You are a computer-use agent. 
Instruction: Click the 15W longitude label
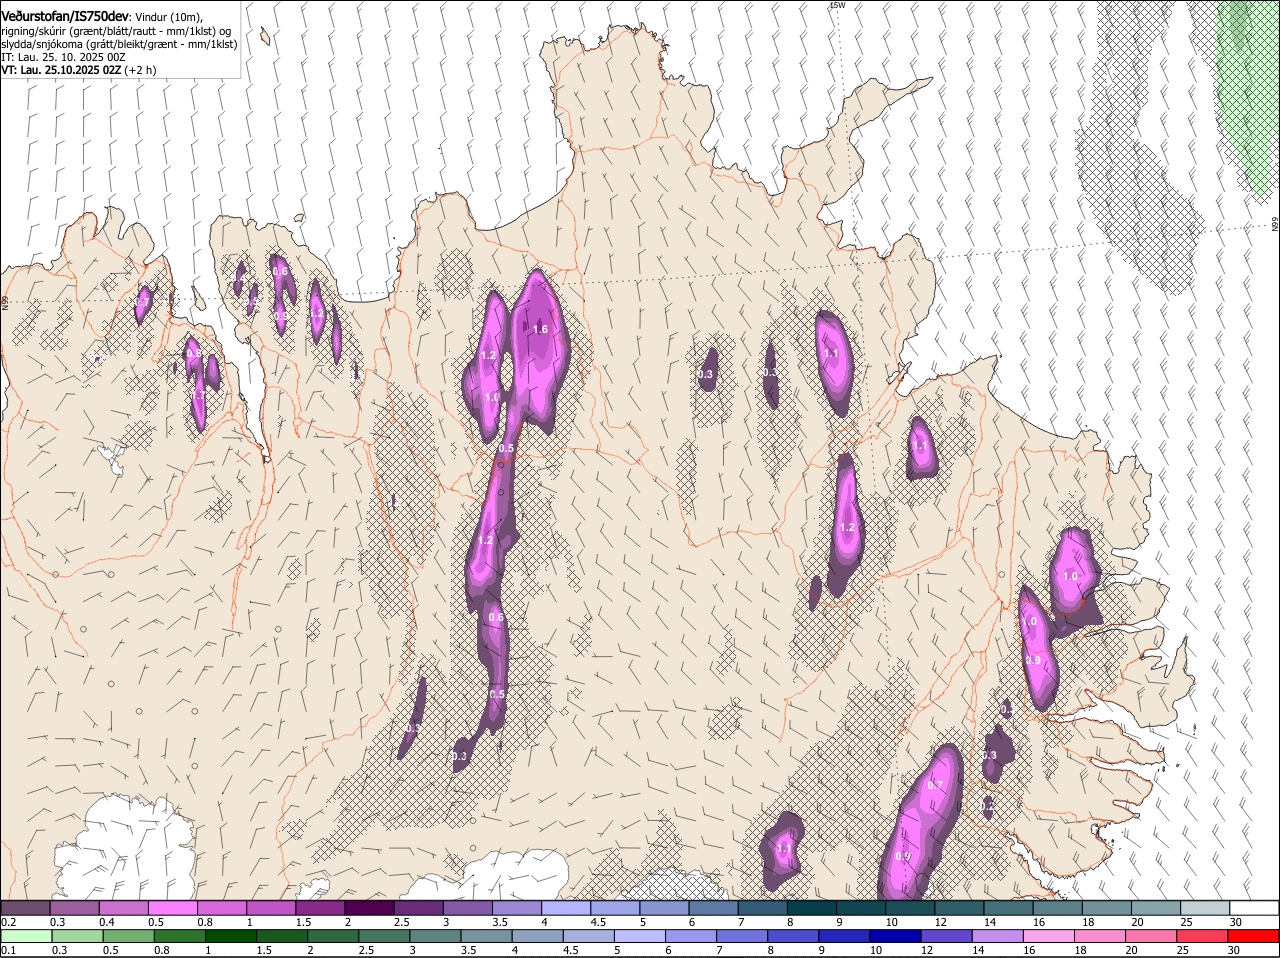tap(837, 6)
